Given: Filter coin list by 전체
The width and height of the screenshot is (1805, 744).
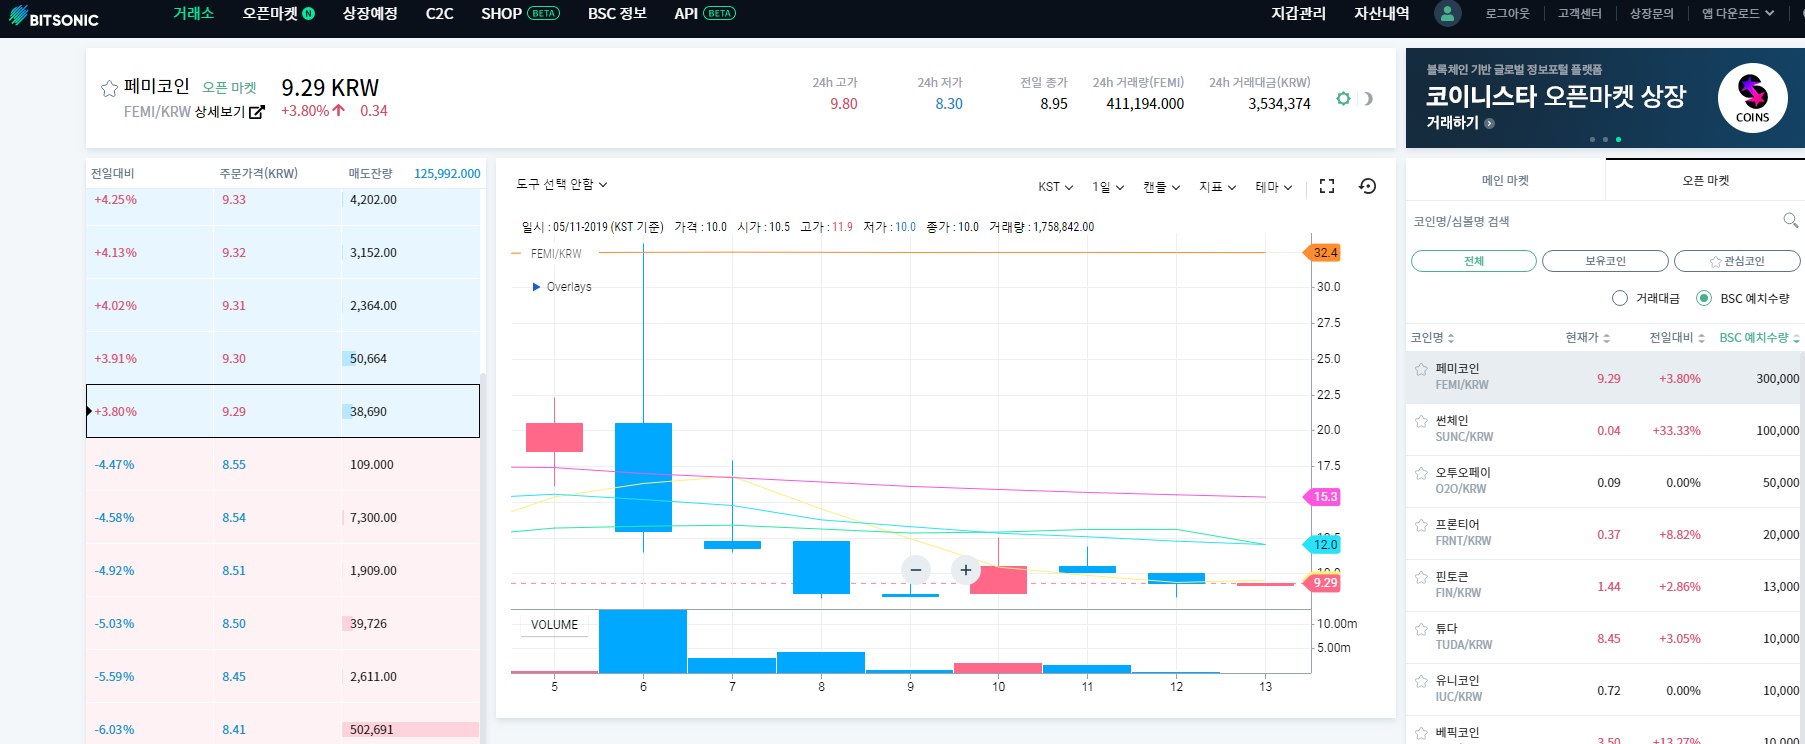Looking at the screenshot, I should pyautogui.click(x=1474, y=261).
